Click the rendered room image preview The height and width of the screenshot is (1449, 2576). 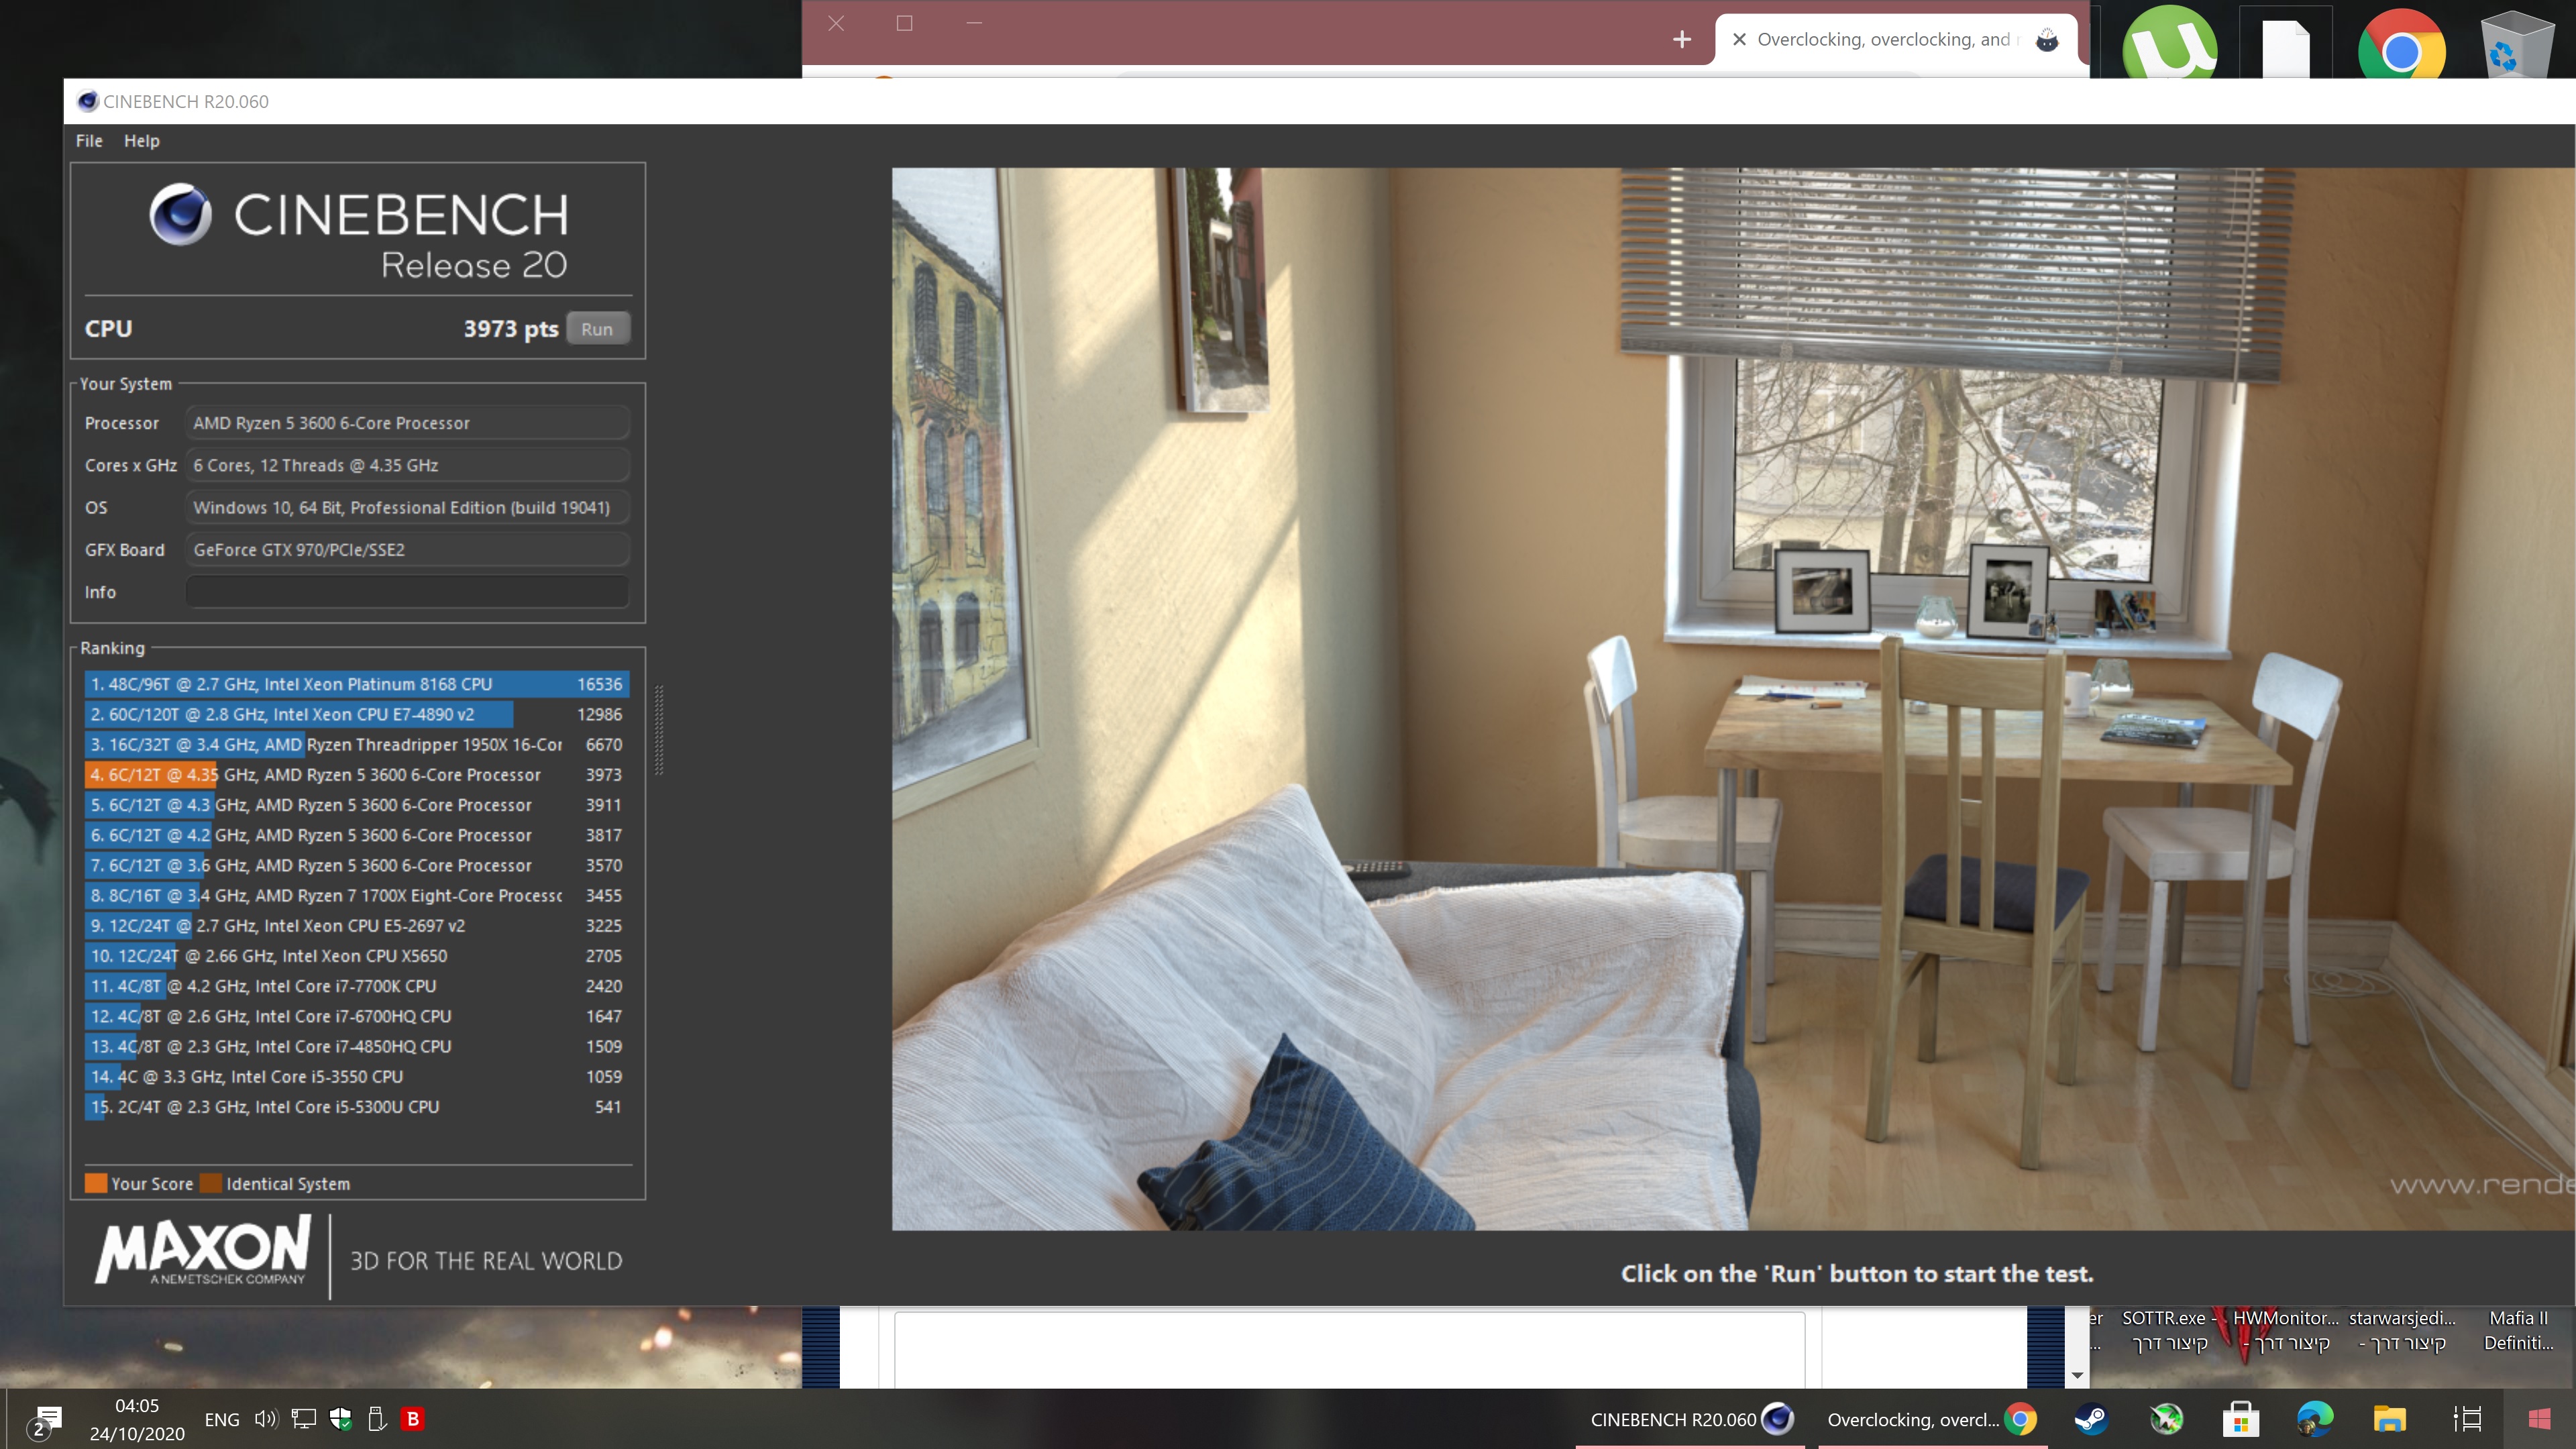coord(1733,698)
